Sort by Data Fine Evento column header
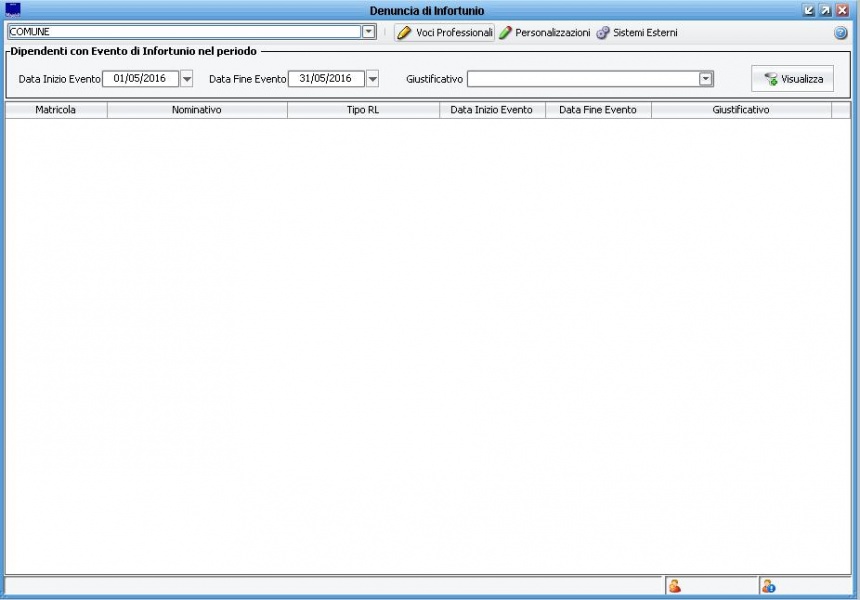This screenshot has width=860, height=600. 598,110
